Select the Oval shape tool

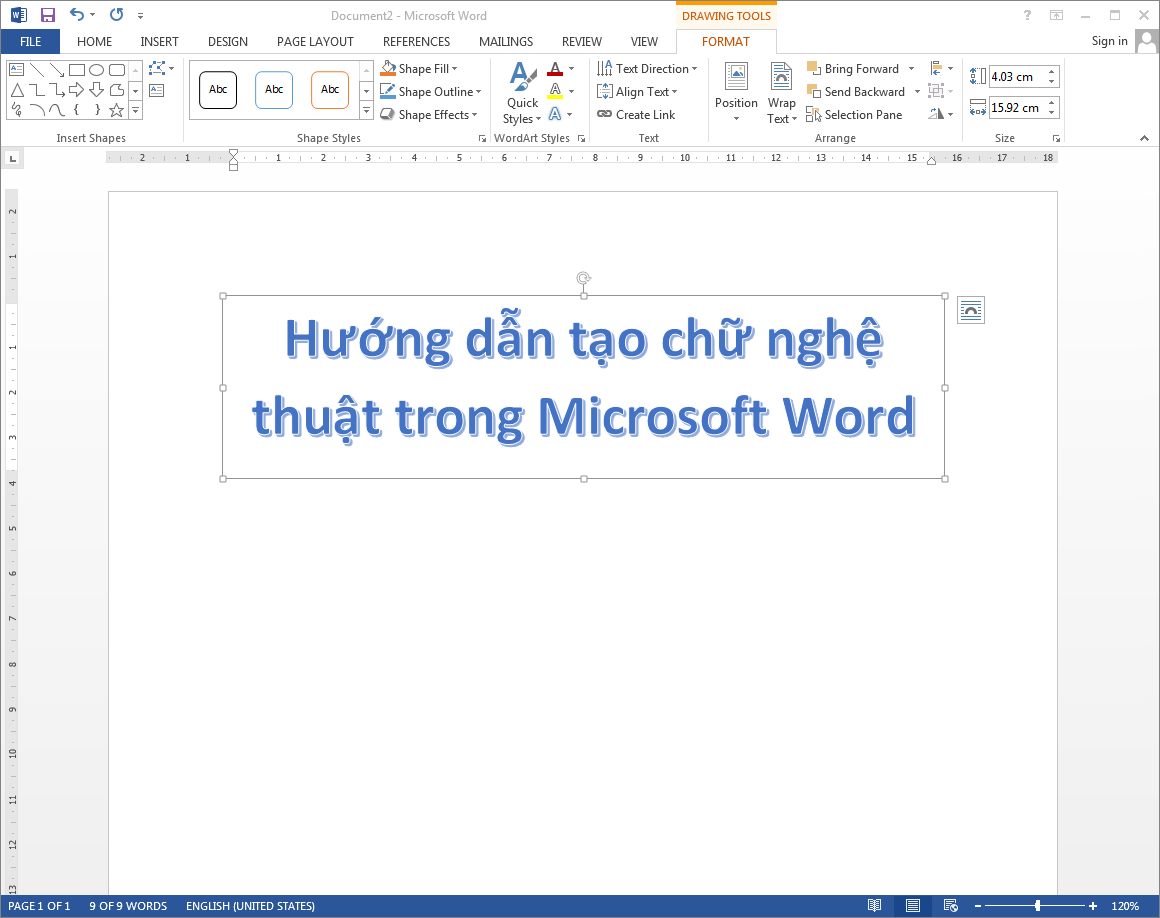click(96, 70)
